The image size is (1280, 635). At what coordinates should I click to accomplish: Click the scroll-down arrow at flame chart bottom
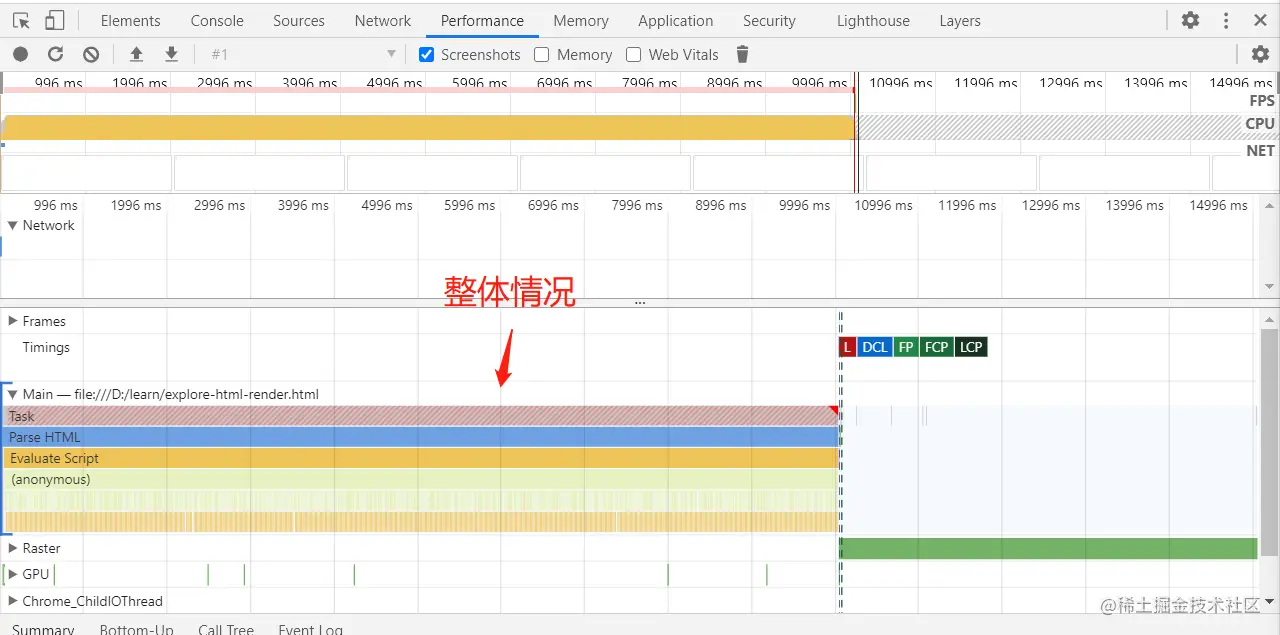[x=1269, y=602]
